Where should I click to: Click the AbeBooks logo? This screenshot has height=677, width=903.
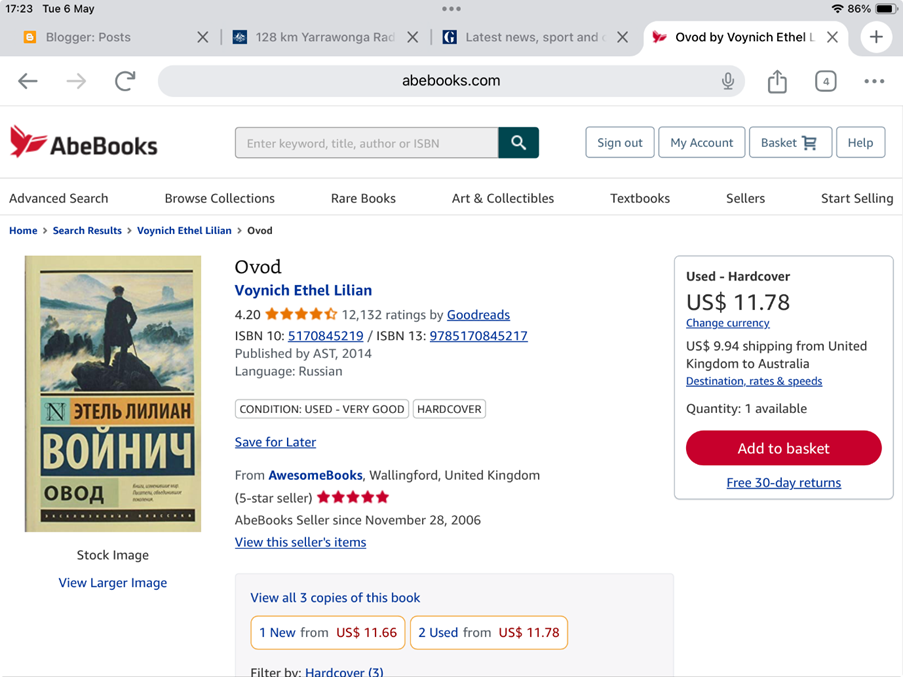point(84,143)
